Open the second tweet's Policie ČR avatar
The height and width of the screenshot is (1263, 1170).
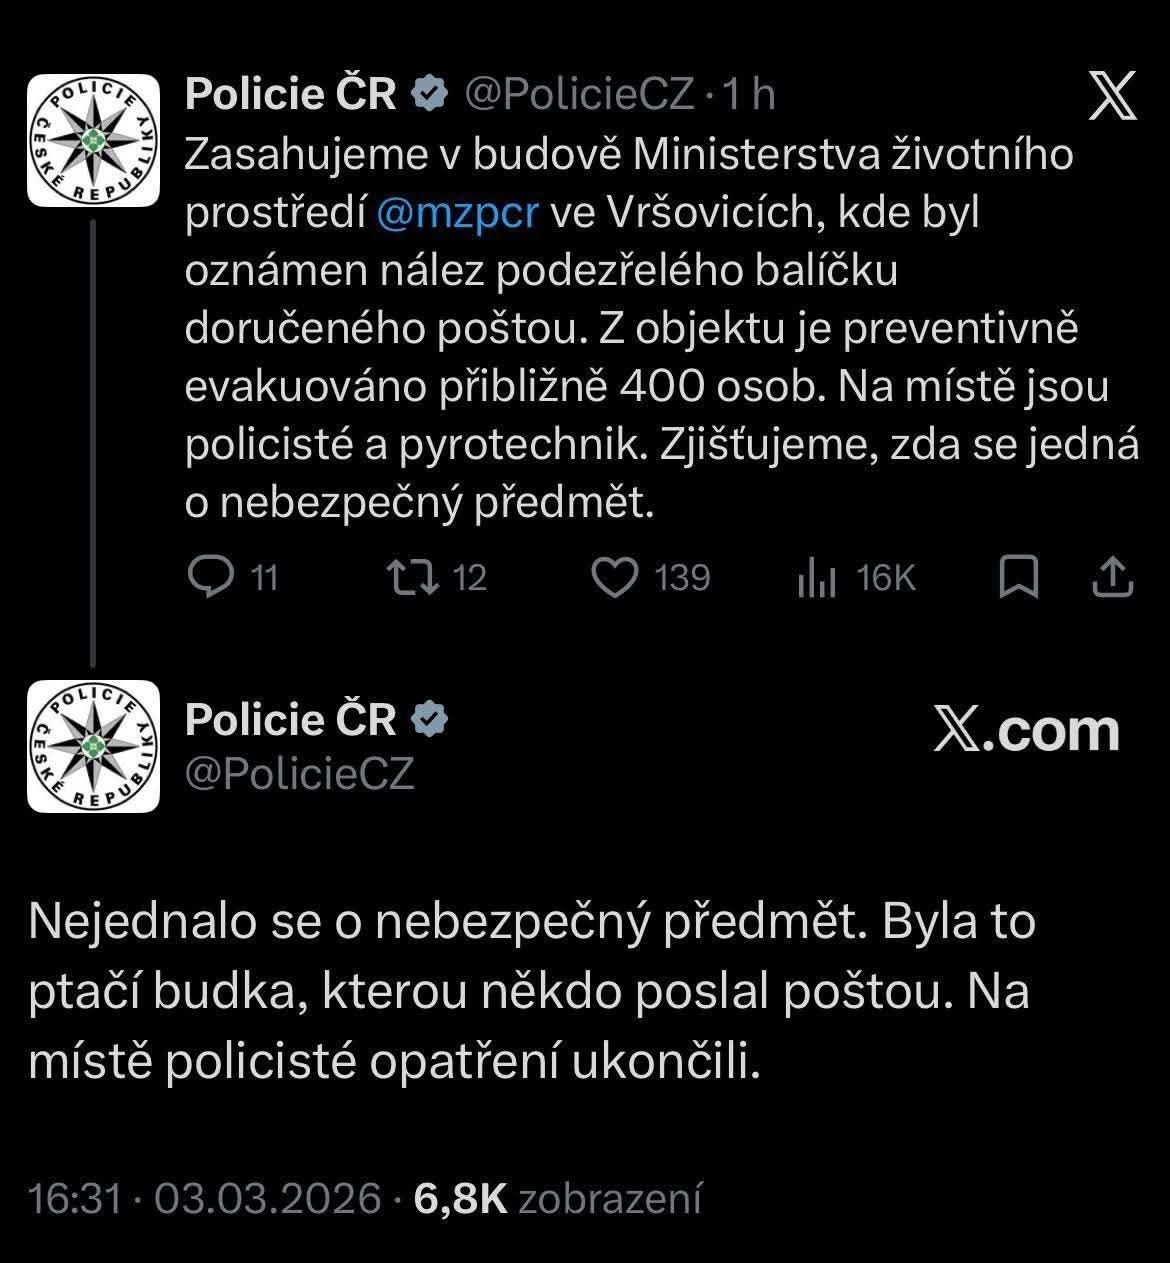point(93,746)
